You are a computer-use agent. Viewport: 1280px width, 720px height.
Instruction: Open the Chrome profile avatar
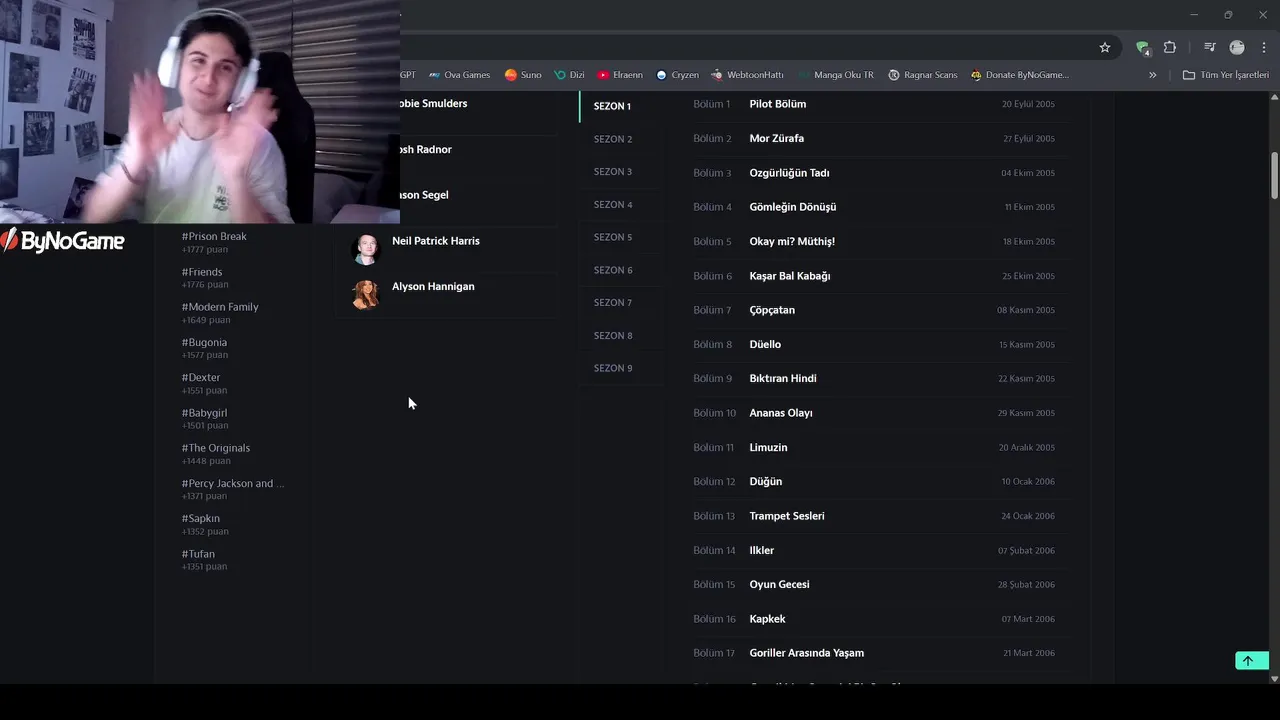[1237, 47]
